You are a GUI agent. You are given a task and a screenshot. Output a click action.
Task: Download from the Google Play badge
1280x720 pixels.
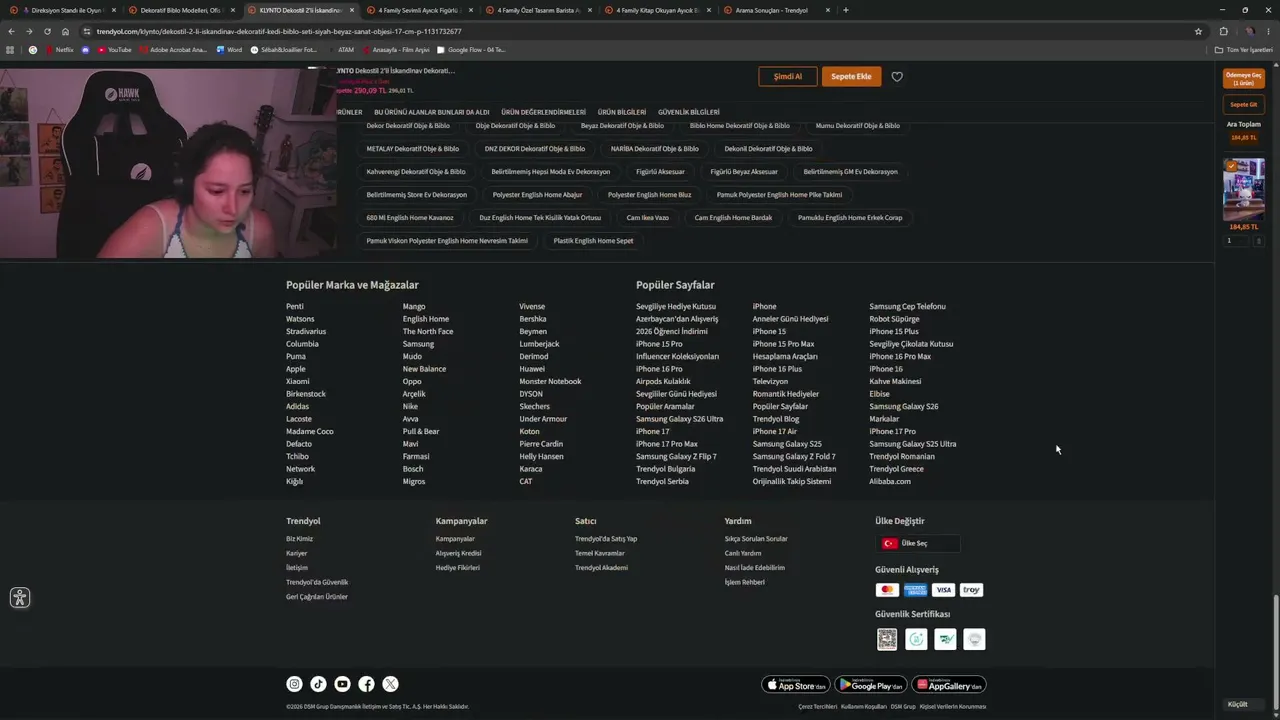tap(871, 685)
